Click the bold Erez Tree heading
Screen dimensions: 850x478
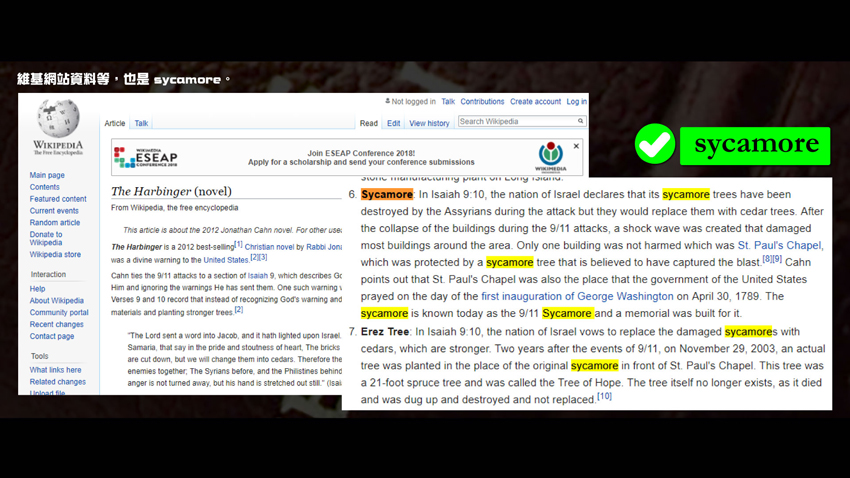click(385, 332)
